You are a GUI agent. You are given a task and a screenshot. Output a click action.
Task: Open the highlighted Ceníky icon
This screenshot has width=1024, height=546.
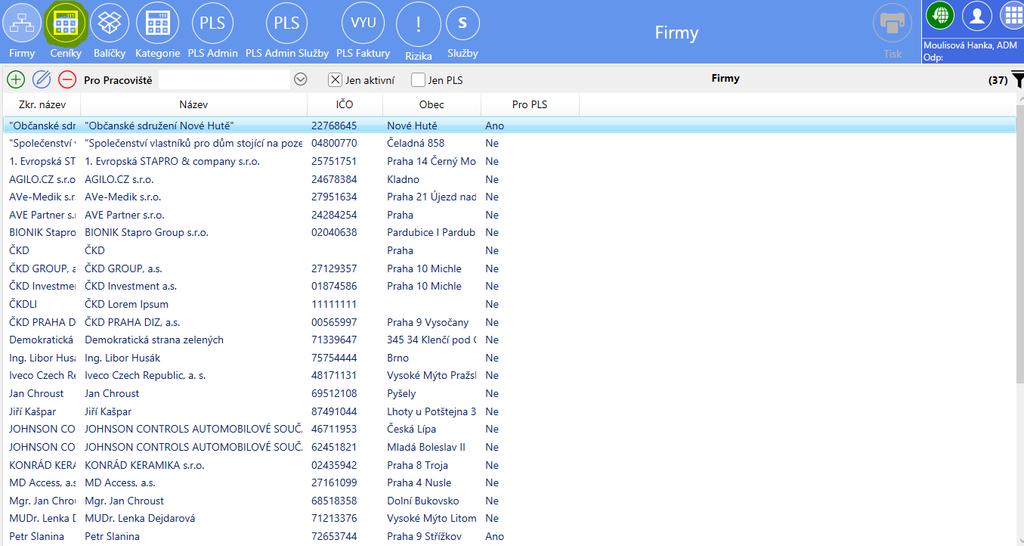coord(65,24)
